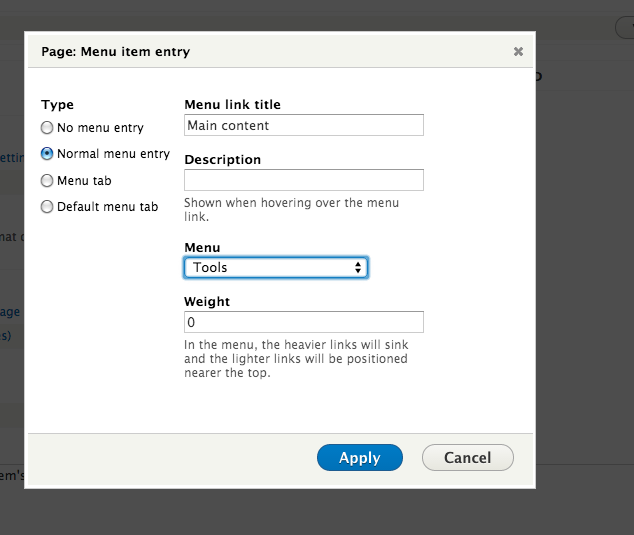Focus the empty Description input field
This screenshot has width=634, height=535.
tap(304, 180)
